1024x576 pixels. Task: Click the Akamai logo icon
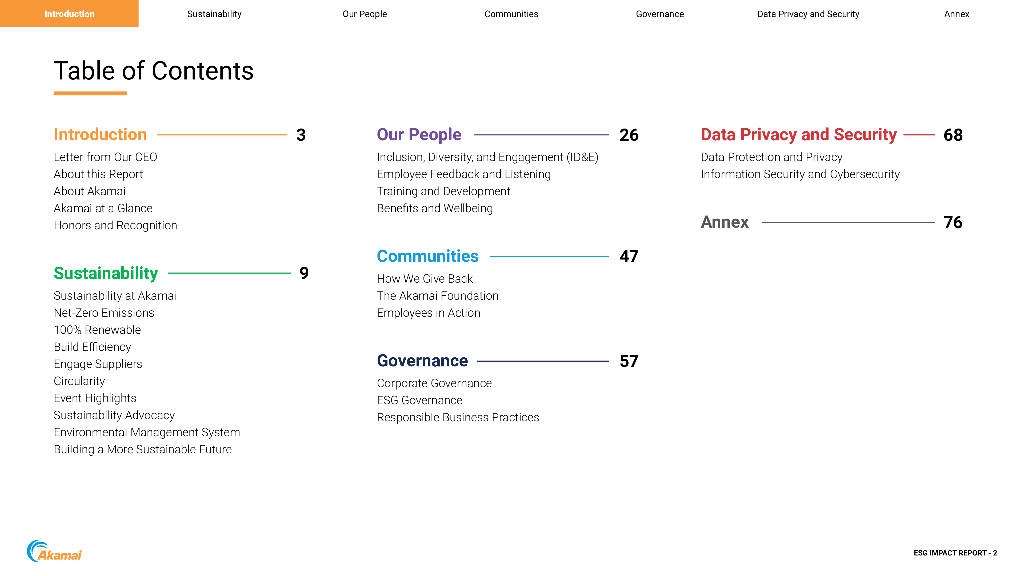pyautogui.click(x=54, y=551)
